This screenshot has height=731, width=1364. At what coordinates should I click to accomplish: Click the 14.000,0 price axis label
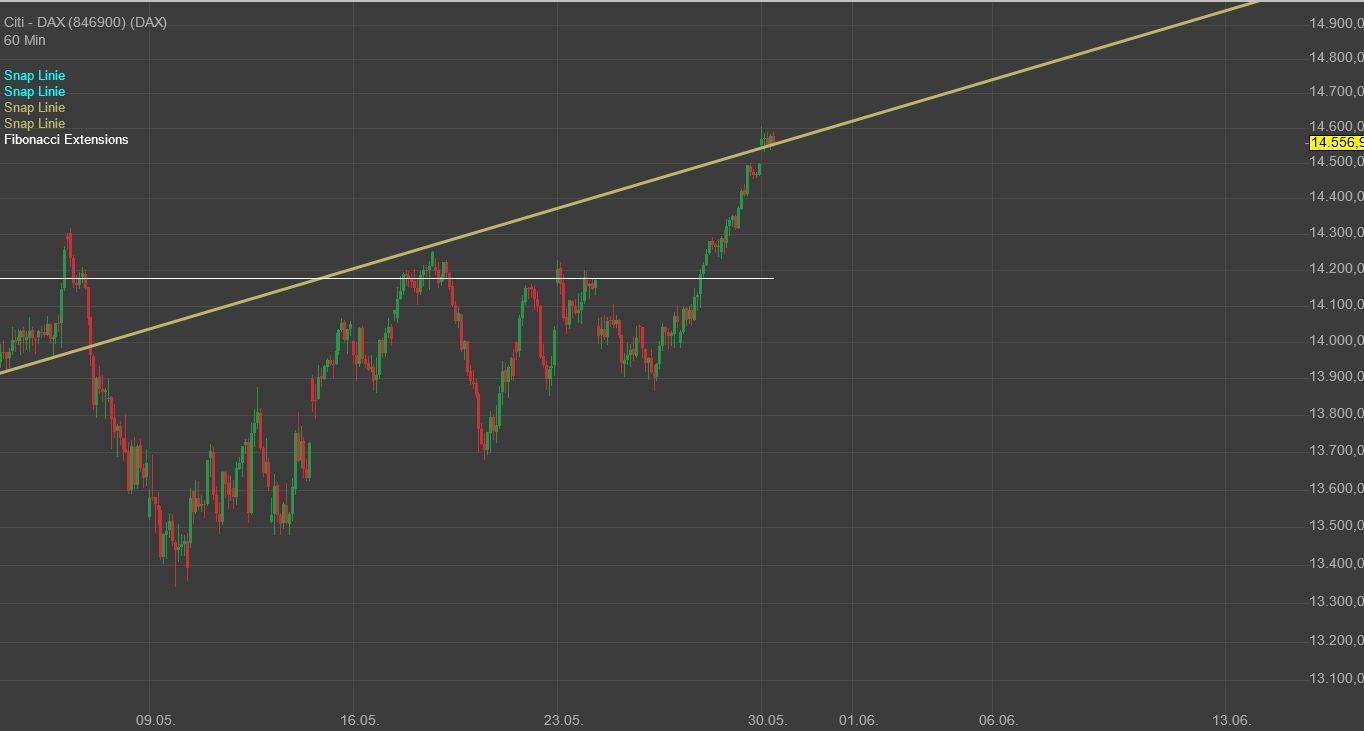1335,340
